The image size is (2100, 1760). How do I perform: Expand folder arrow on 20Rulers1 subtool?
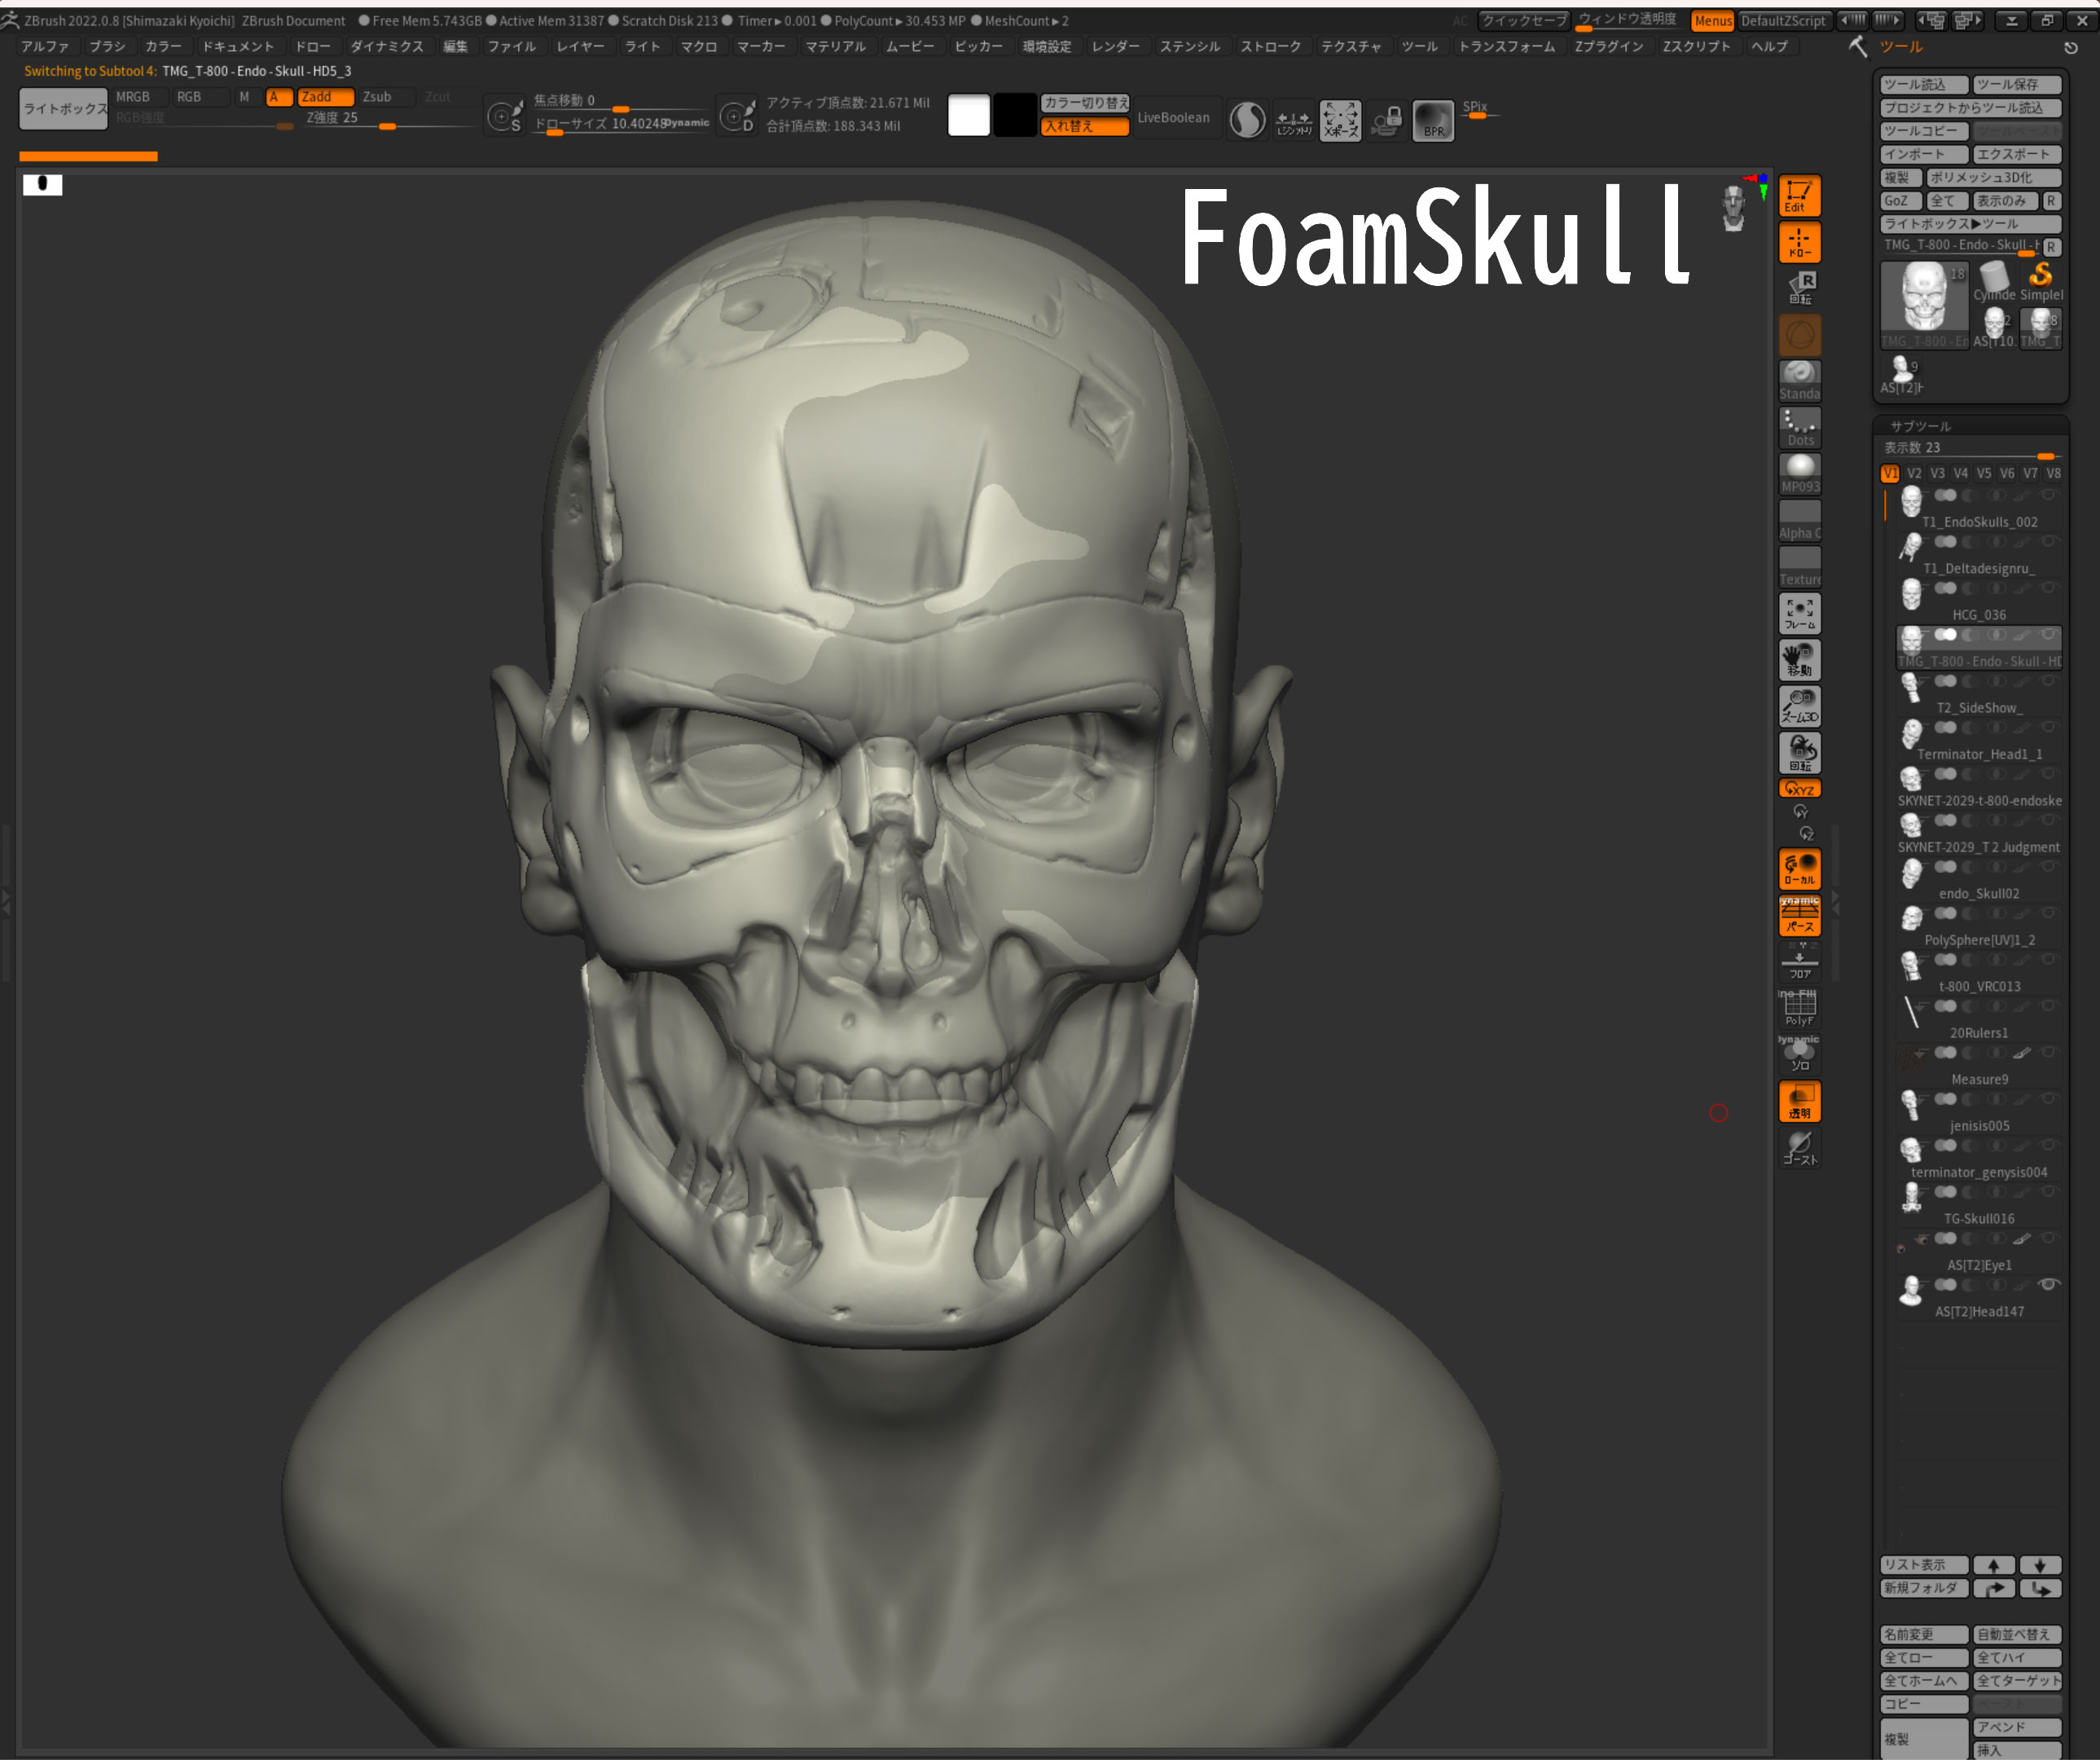(x=1919, y=1006)
